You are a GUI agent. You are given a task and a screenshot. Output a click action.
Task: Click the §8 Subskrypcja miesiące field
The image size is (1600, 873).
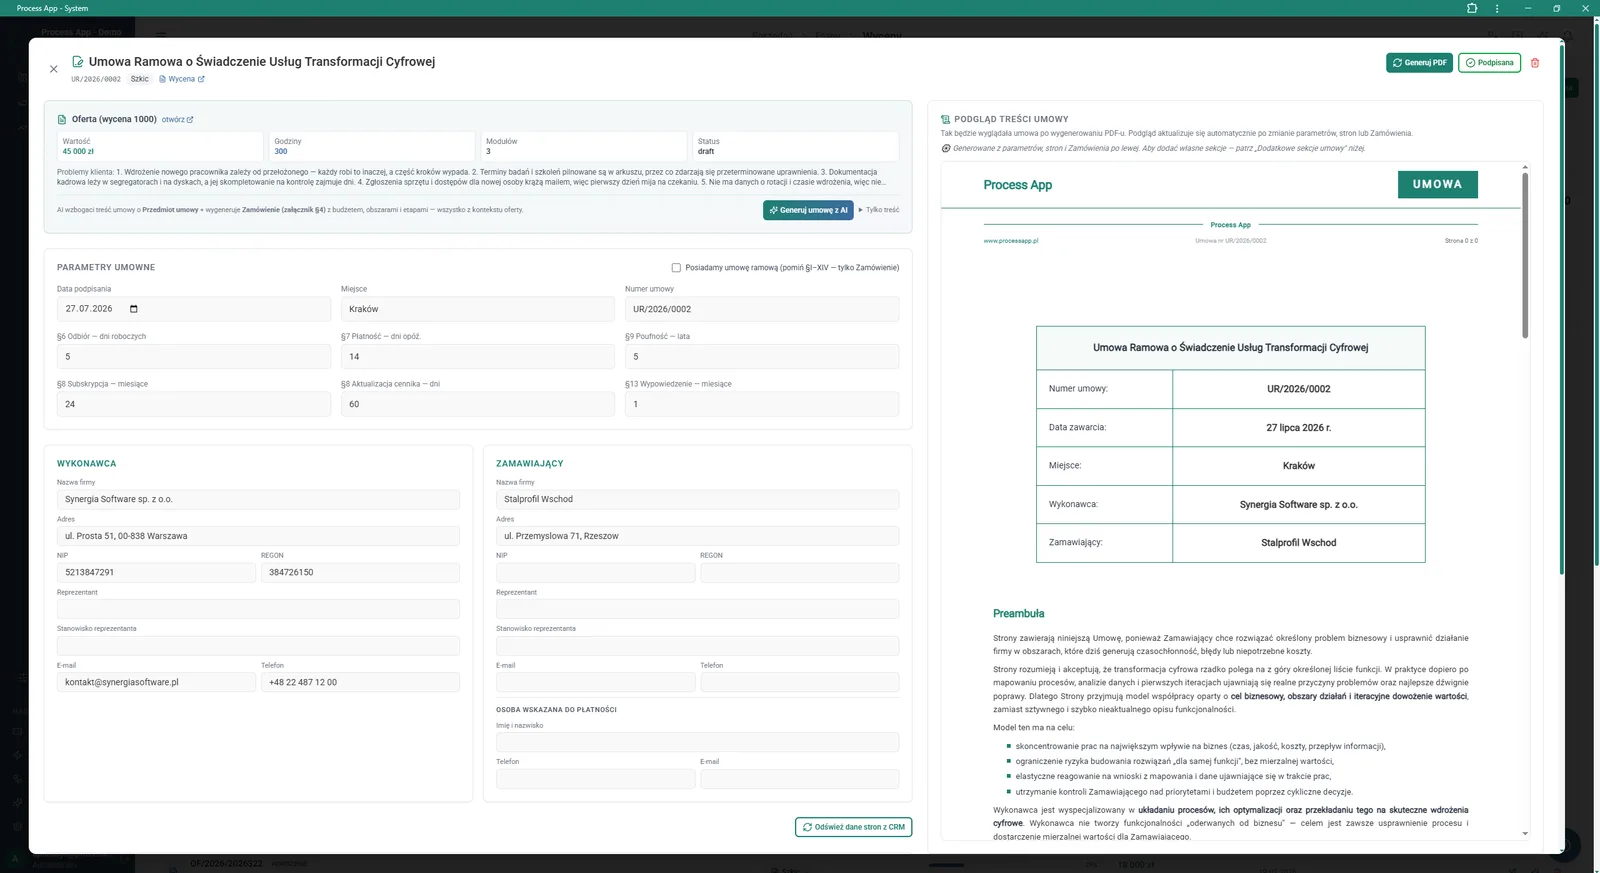click(194, 404)
